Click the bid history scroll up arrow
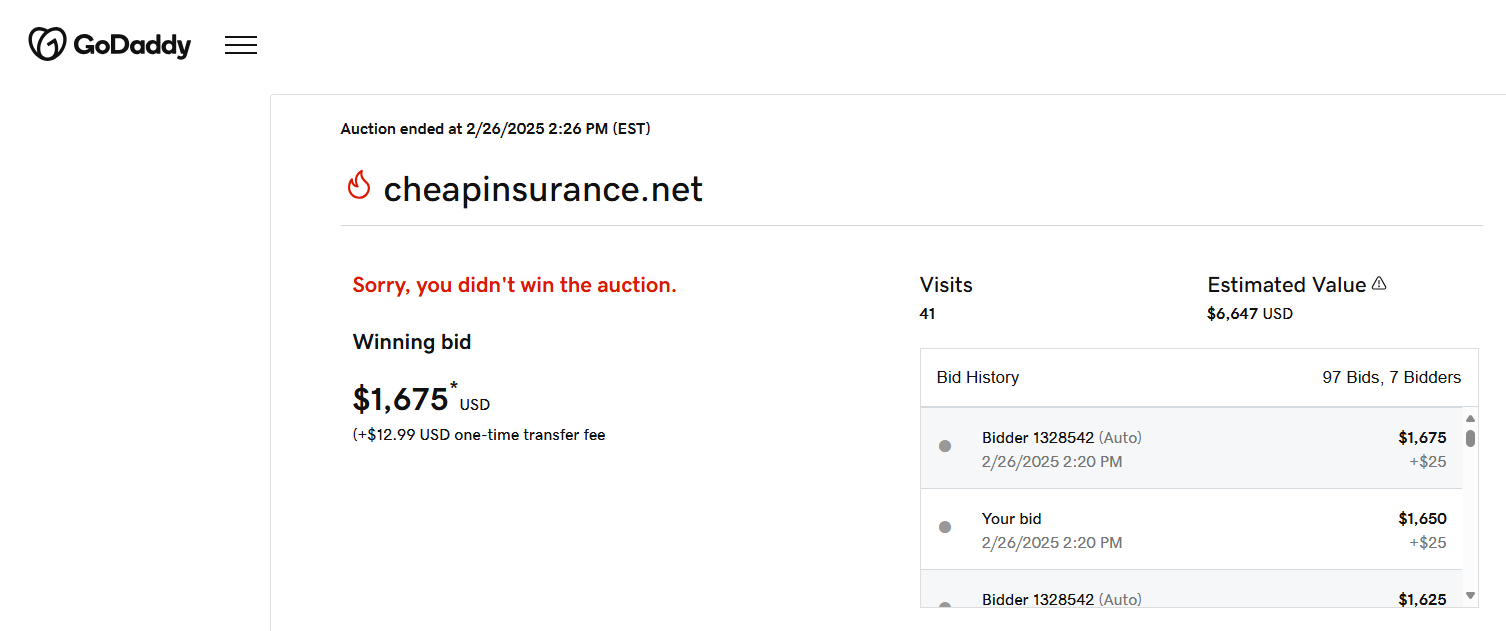Image resolution: width=1506 pixels, height=631 pixels. pyautogui.click(x=1470, y=419)
